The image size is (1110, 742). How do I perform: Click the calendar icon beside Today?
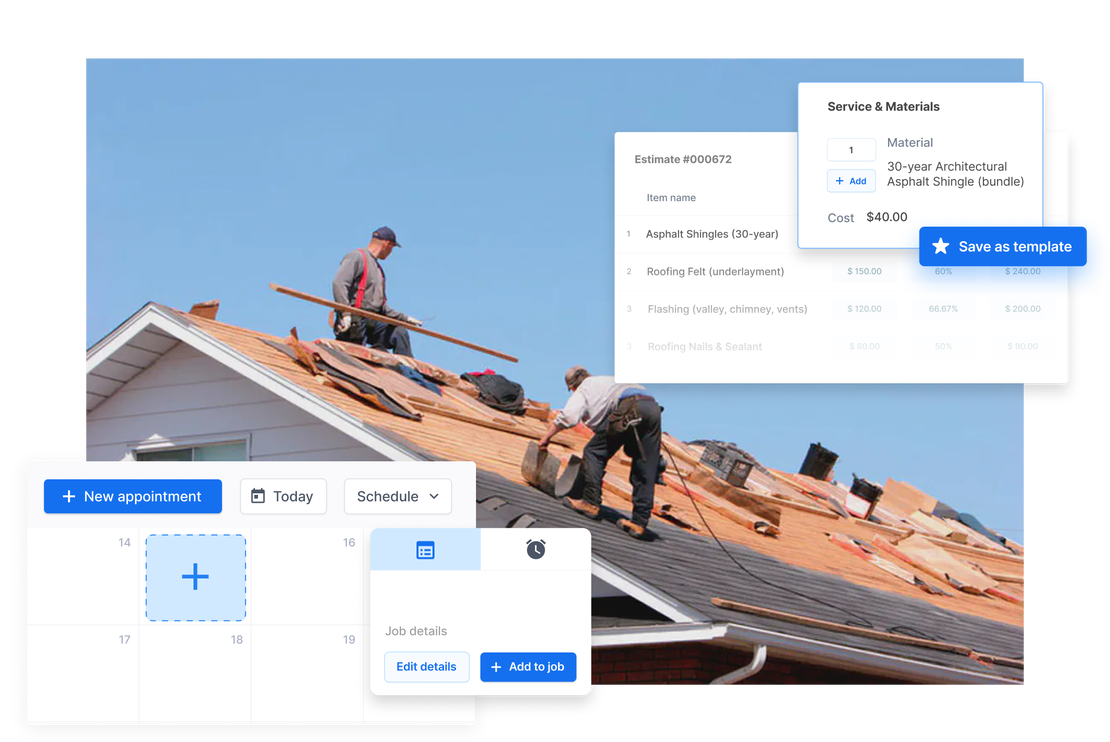[258, 496]
